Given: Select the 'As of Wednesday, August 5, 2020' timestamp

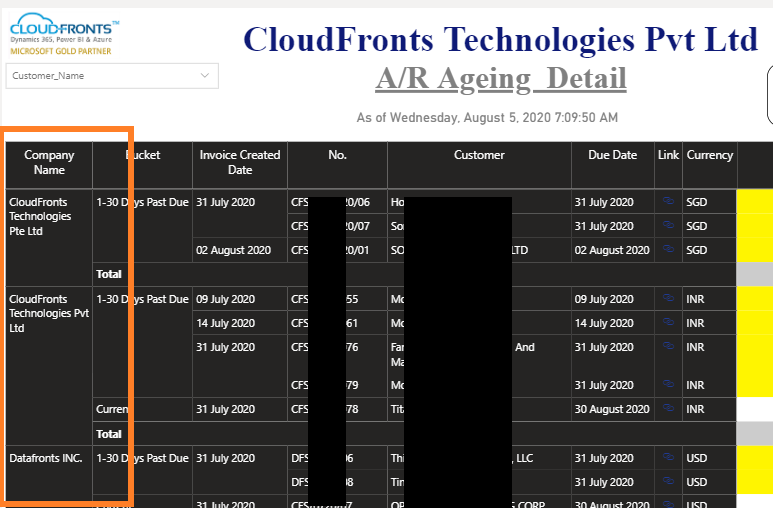Looking at the screenshot, I should click(487, 117).
